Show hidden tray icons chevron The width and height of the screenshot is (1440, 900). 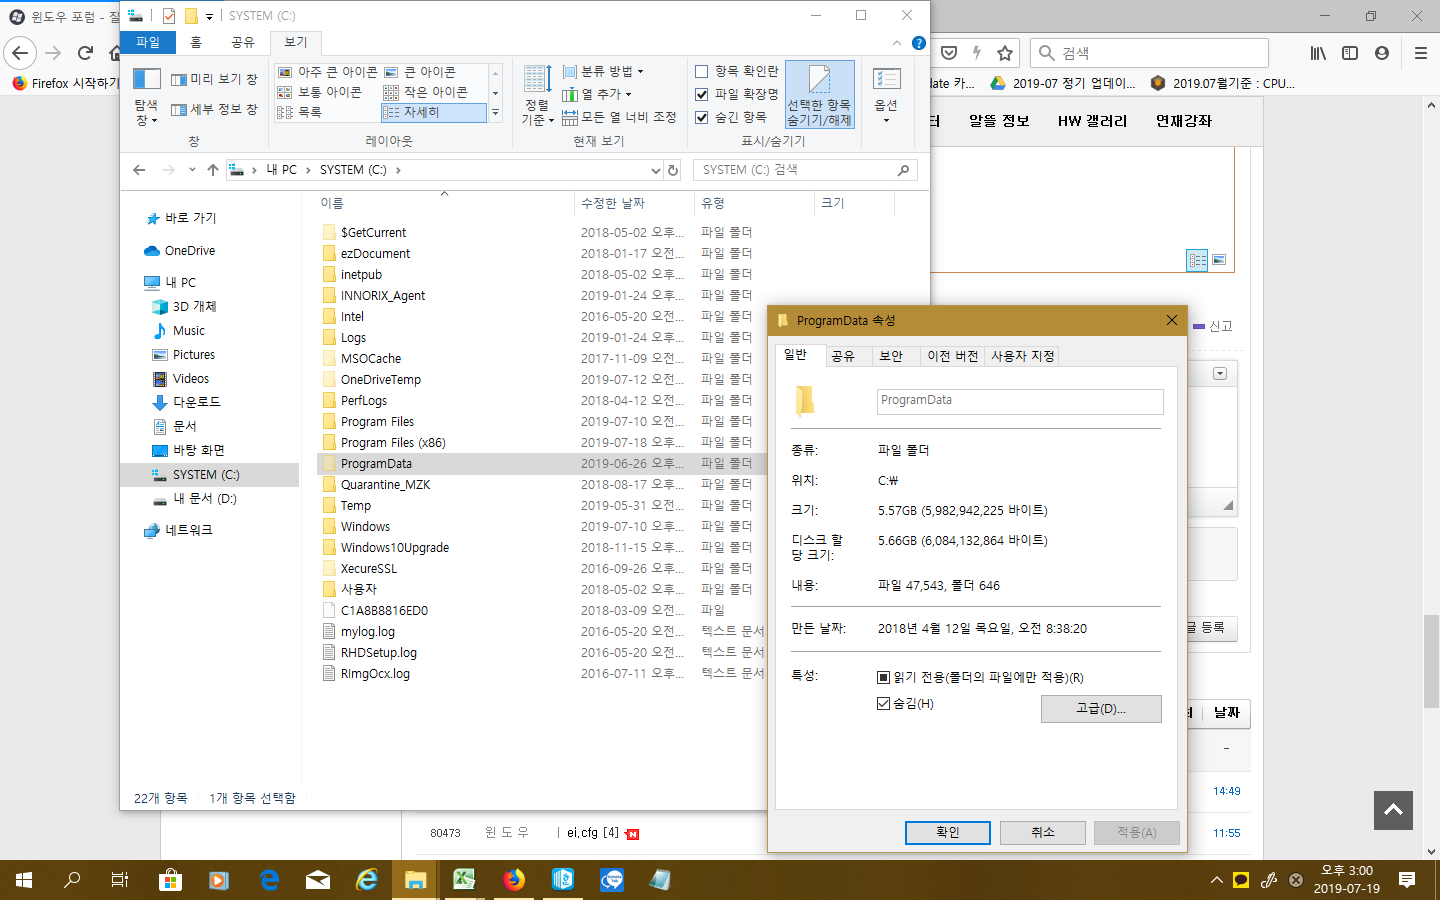pos(1217,880)
